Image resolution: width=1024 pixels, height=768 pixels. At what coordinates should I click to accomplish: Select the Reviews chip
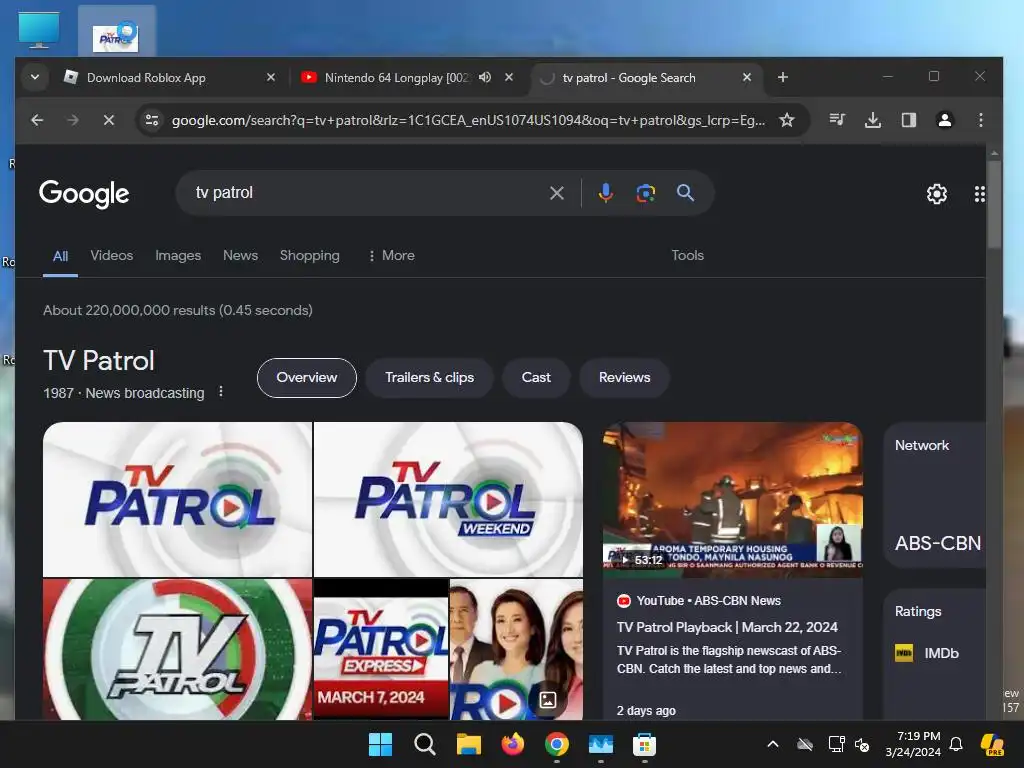coord(624,377)
